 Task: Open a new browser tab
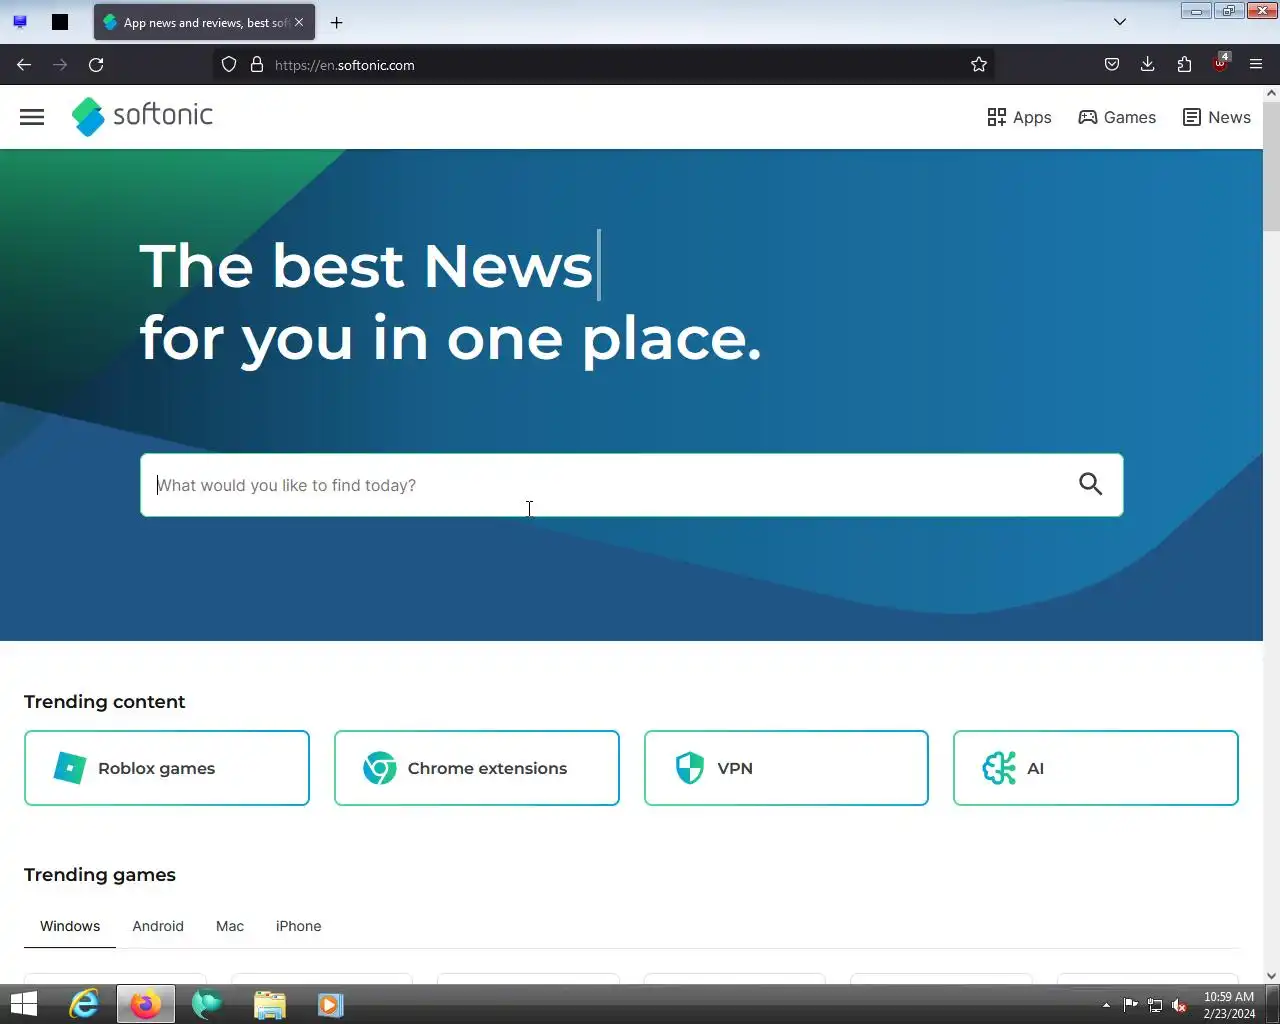click(337, 22)
